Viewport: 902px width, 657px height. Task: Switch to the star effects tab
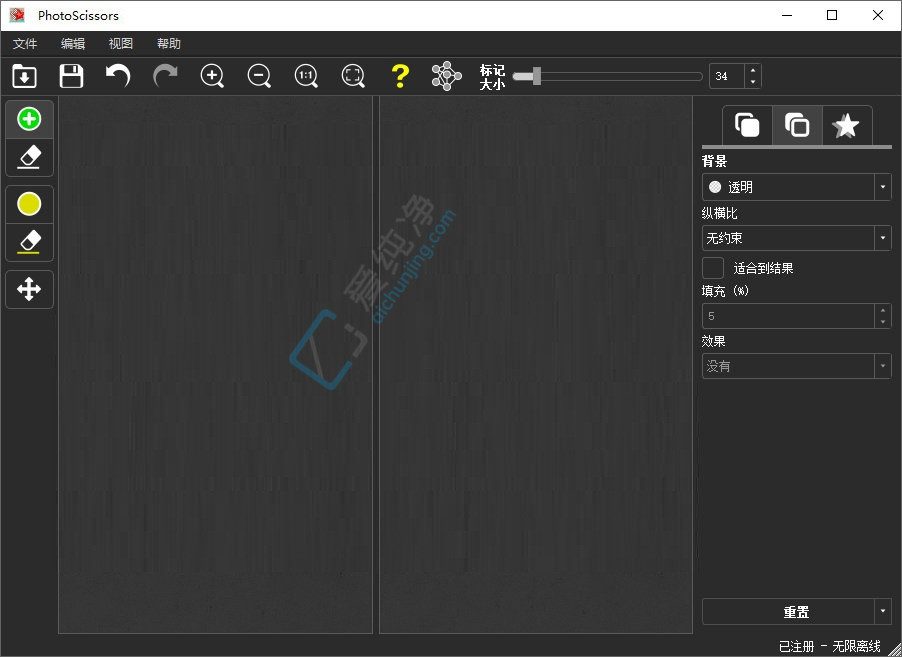(x=846, y=125)
